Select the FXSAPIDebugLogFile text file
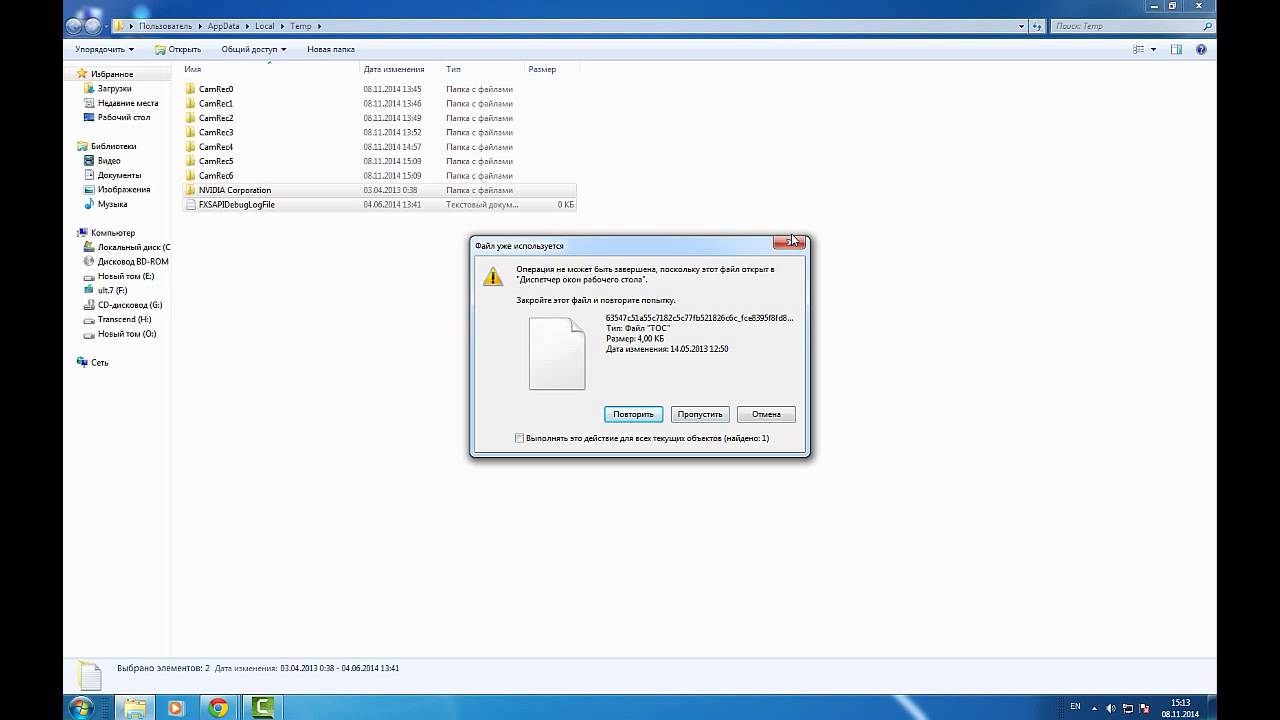The image size is (1280, 720). pos(236,205)
